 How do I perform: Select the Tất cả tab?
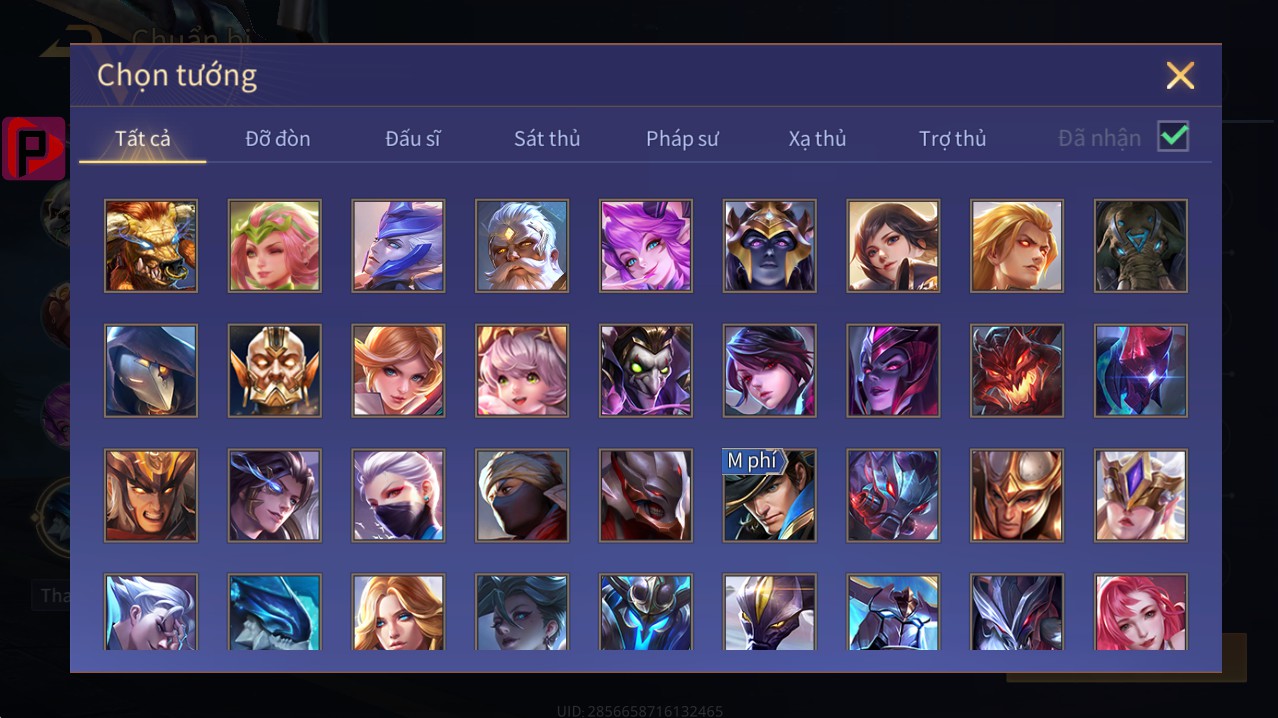click(143, 139)
